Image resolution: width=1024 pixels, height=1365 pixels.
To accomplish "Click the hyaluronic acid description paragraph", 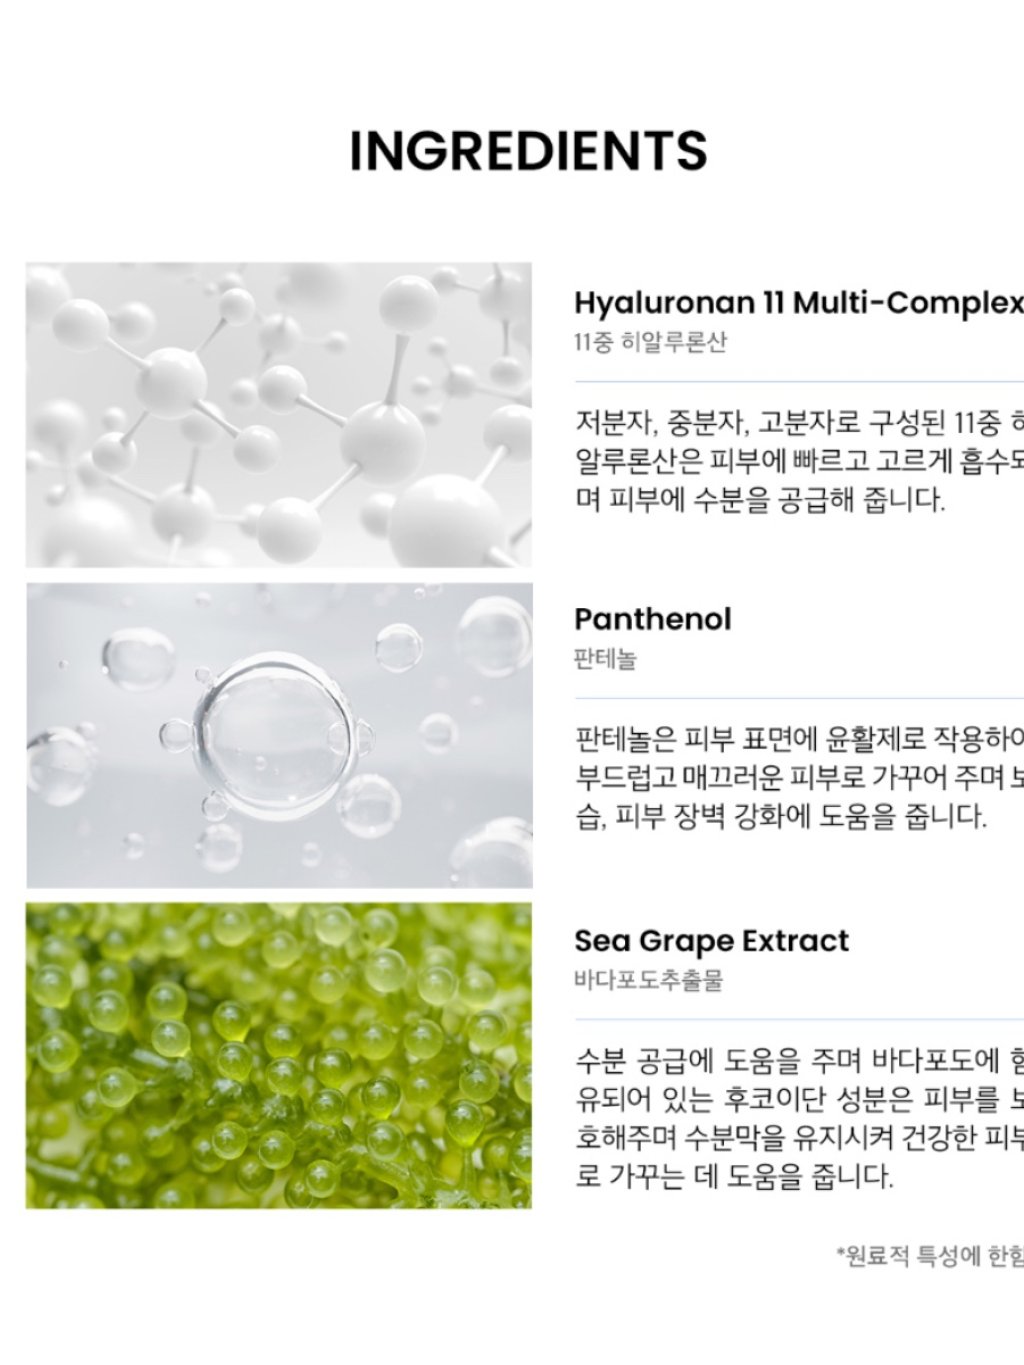I will 799,461.
